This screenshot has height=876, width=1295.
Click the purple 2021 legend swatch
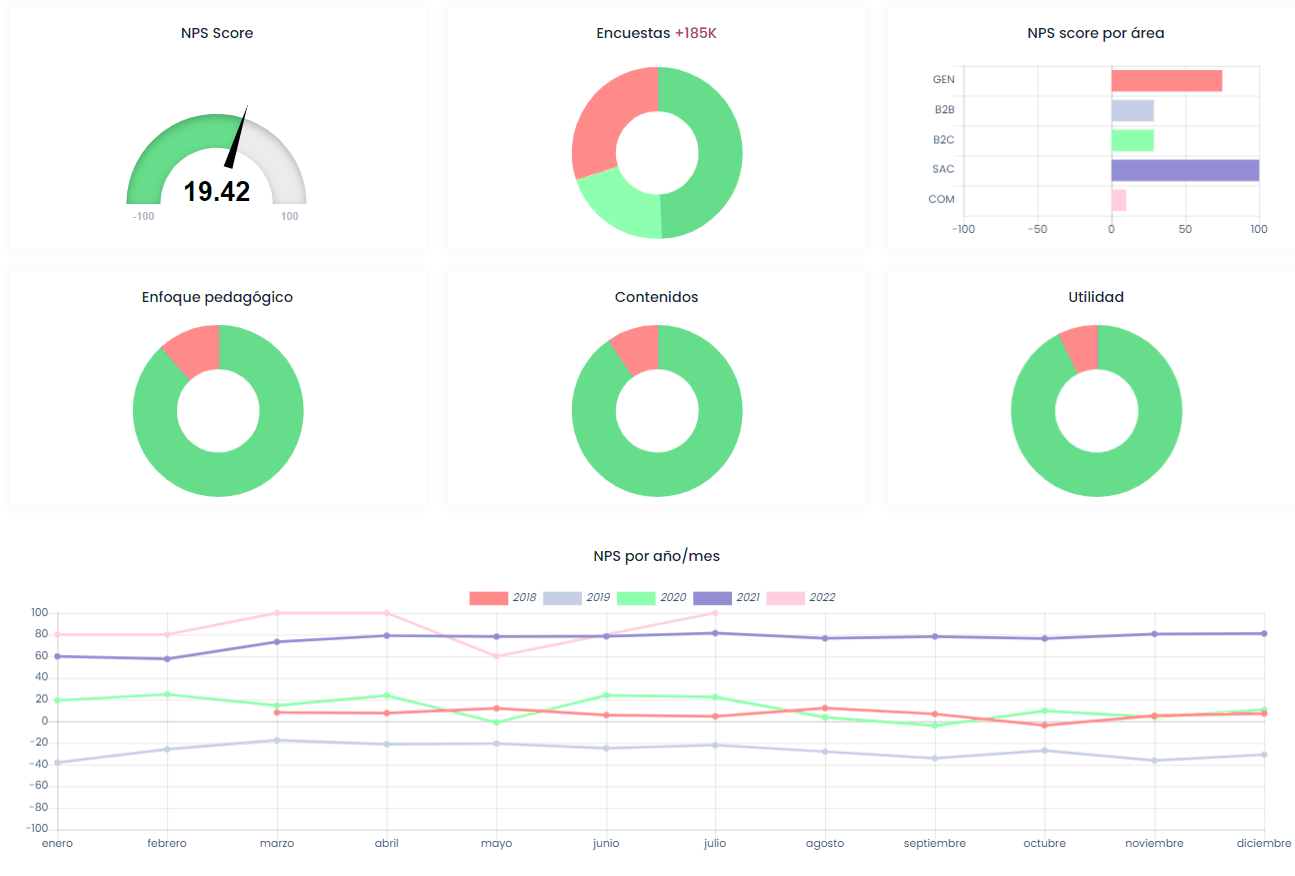712,598
